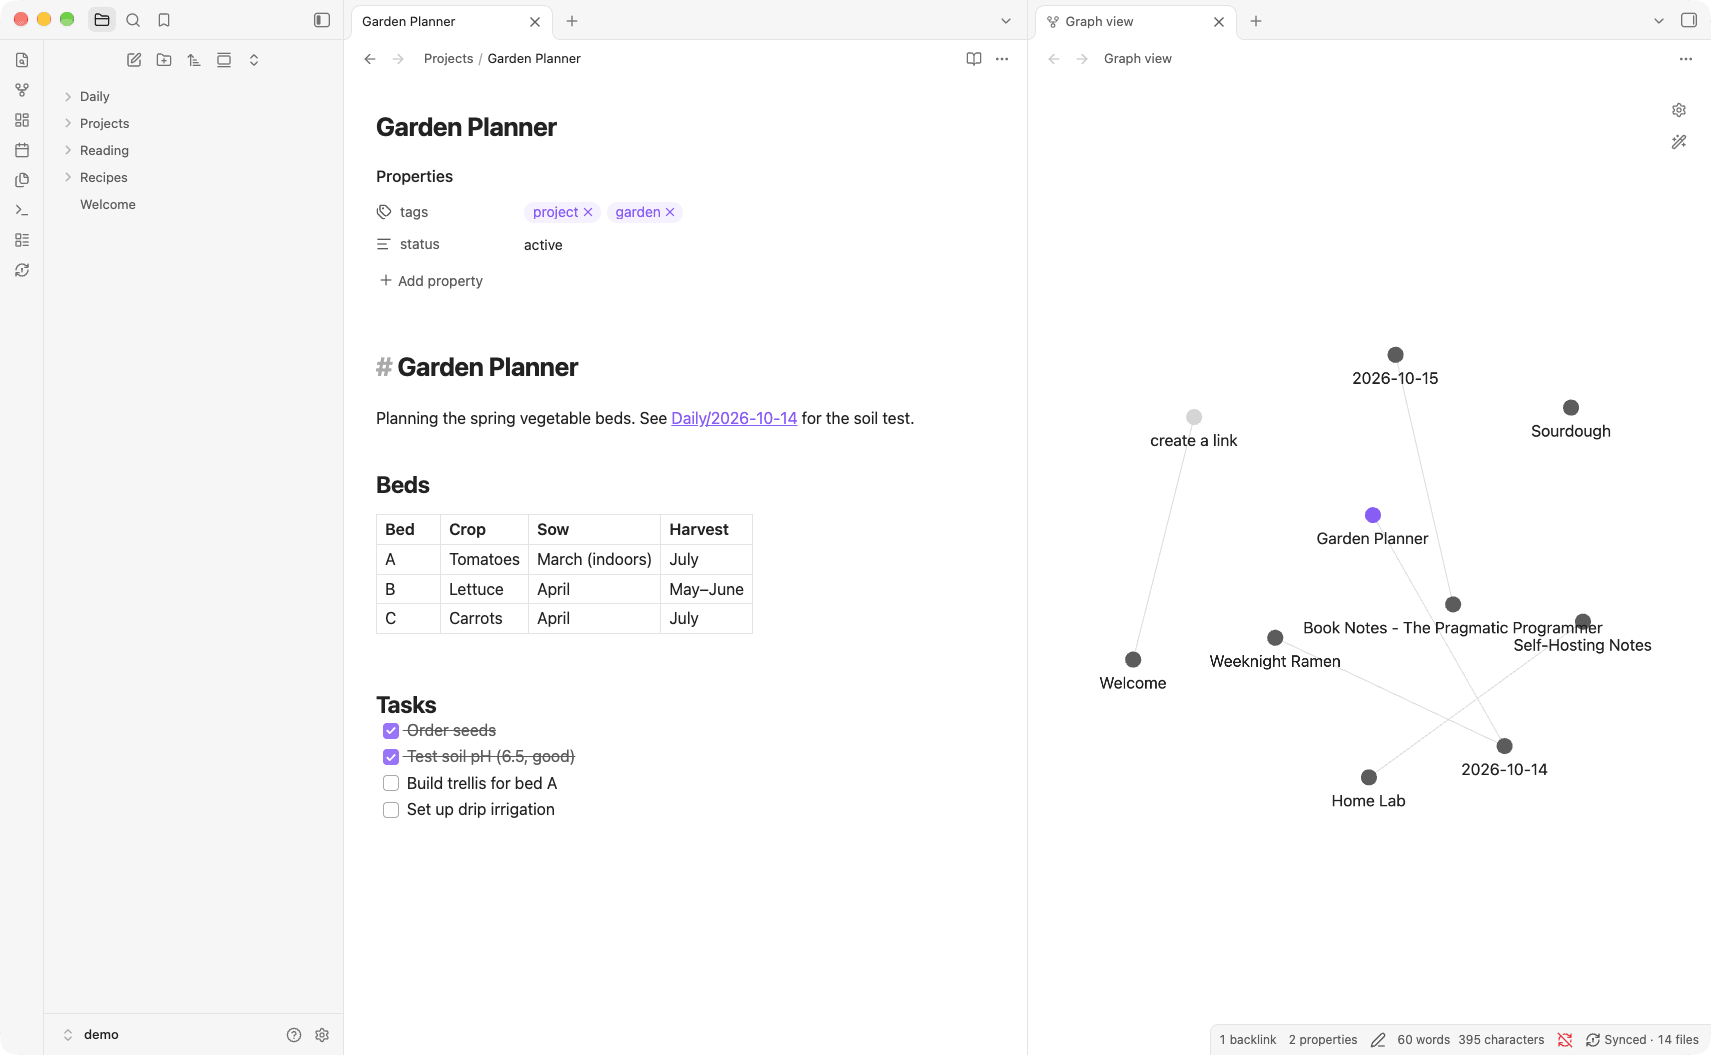Open graph settings gear icon
The image size is (1711, 1055).
(x=1679, y=110)
